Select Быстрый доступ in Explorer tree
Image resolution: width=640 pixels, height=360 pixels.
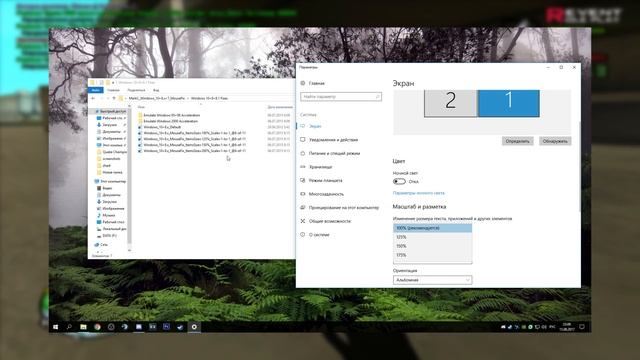[x=110, y=111]
